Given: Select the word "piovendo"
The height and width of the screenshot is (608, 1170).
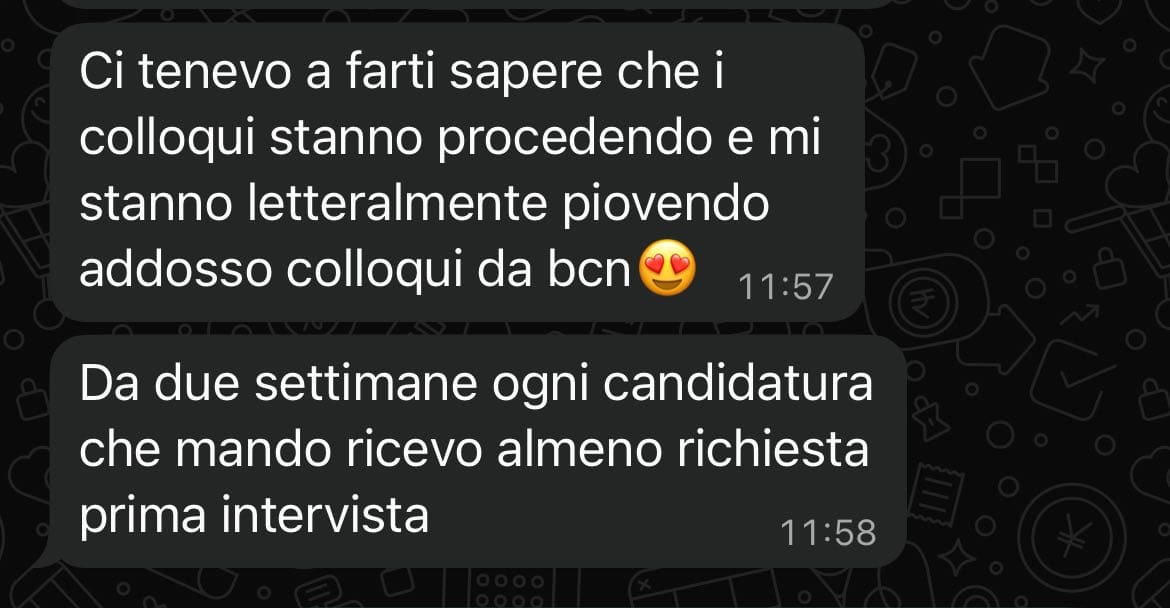Looking at the screenshot, I should [x=666, y=205].
